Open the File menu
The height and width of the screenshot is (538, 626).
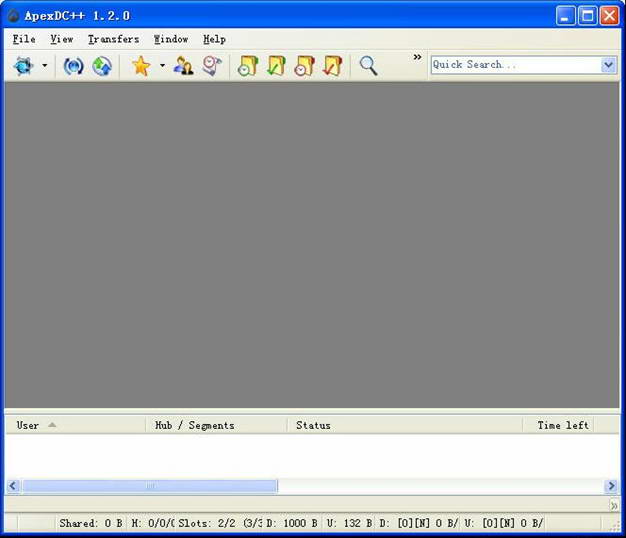(x=24, y=39)
